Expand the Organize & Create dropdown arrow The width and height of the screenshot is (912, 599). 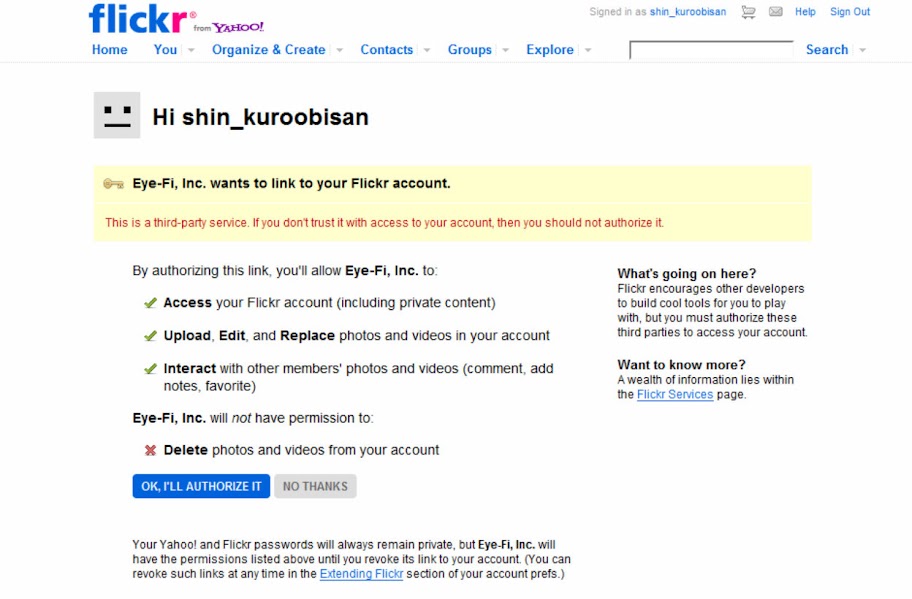pyautogui.click(x=339, y=50)
